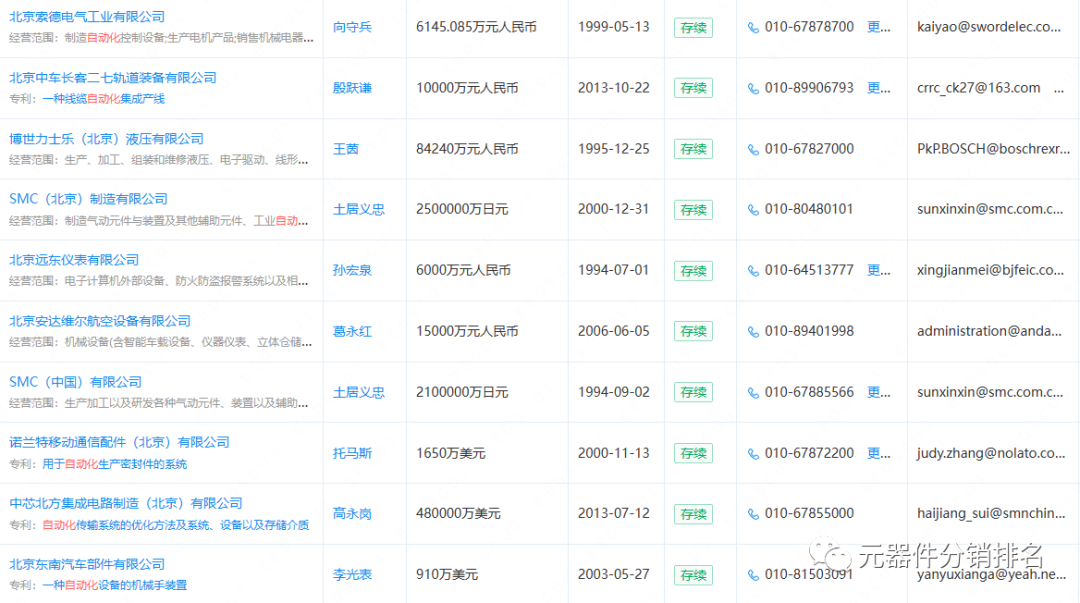The height and width of the screenshot is (603, 1080).
Task: Click 存续 status tag for 北京索德电气
Action: pyautogui.click(x=694, y=28)
